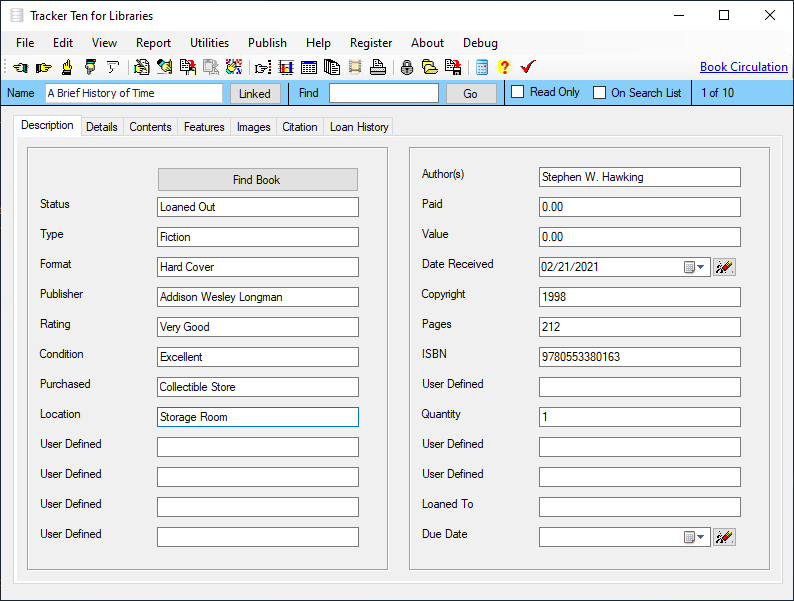Click pencil icon beside Date Received

725,267
